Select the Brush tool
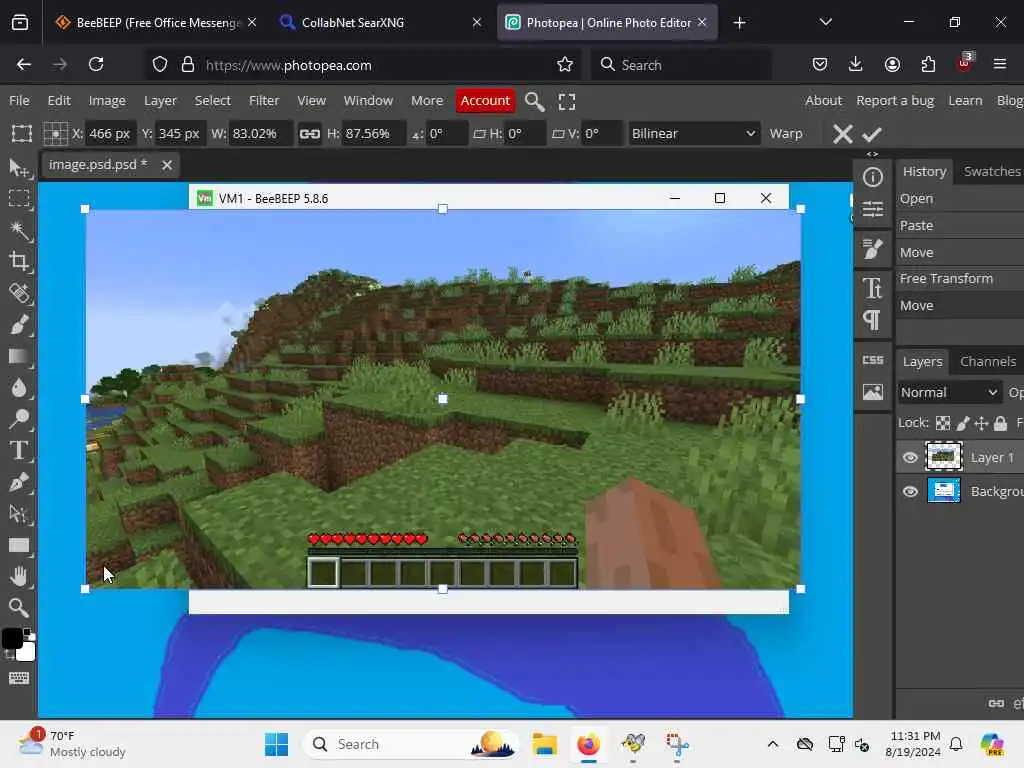 (x=19, y=325)
